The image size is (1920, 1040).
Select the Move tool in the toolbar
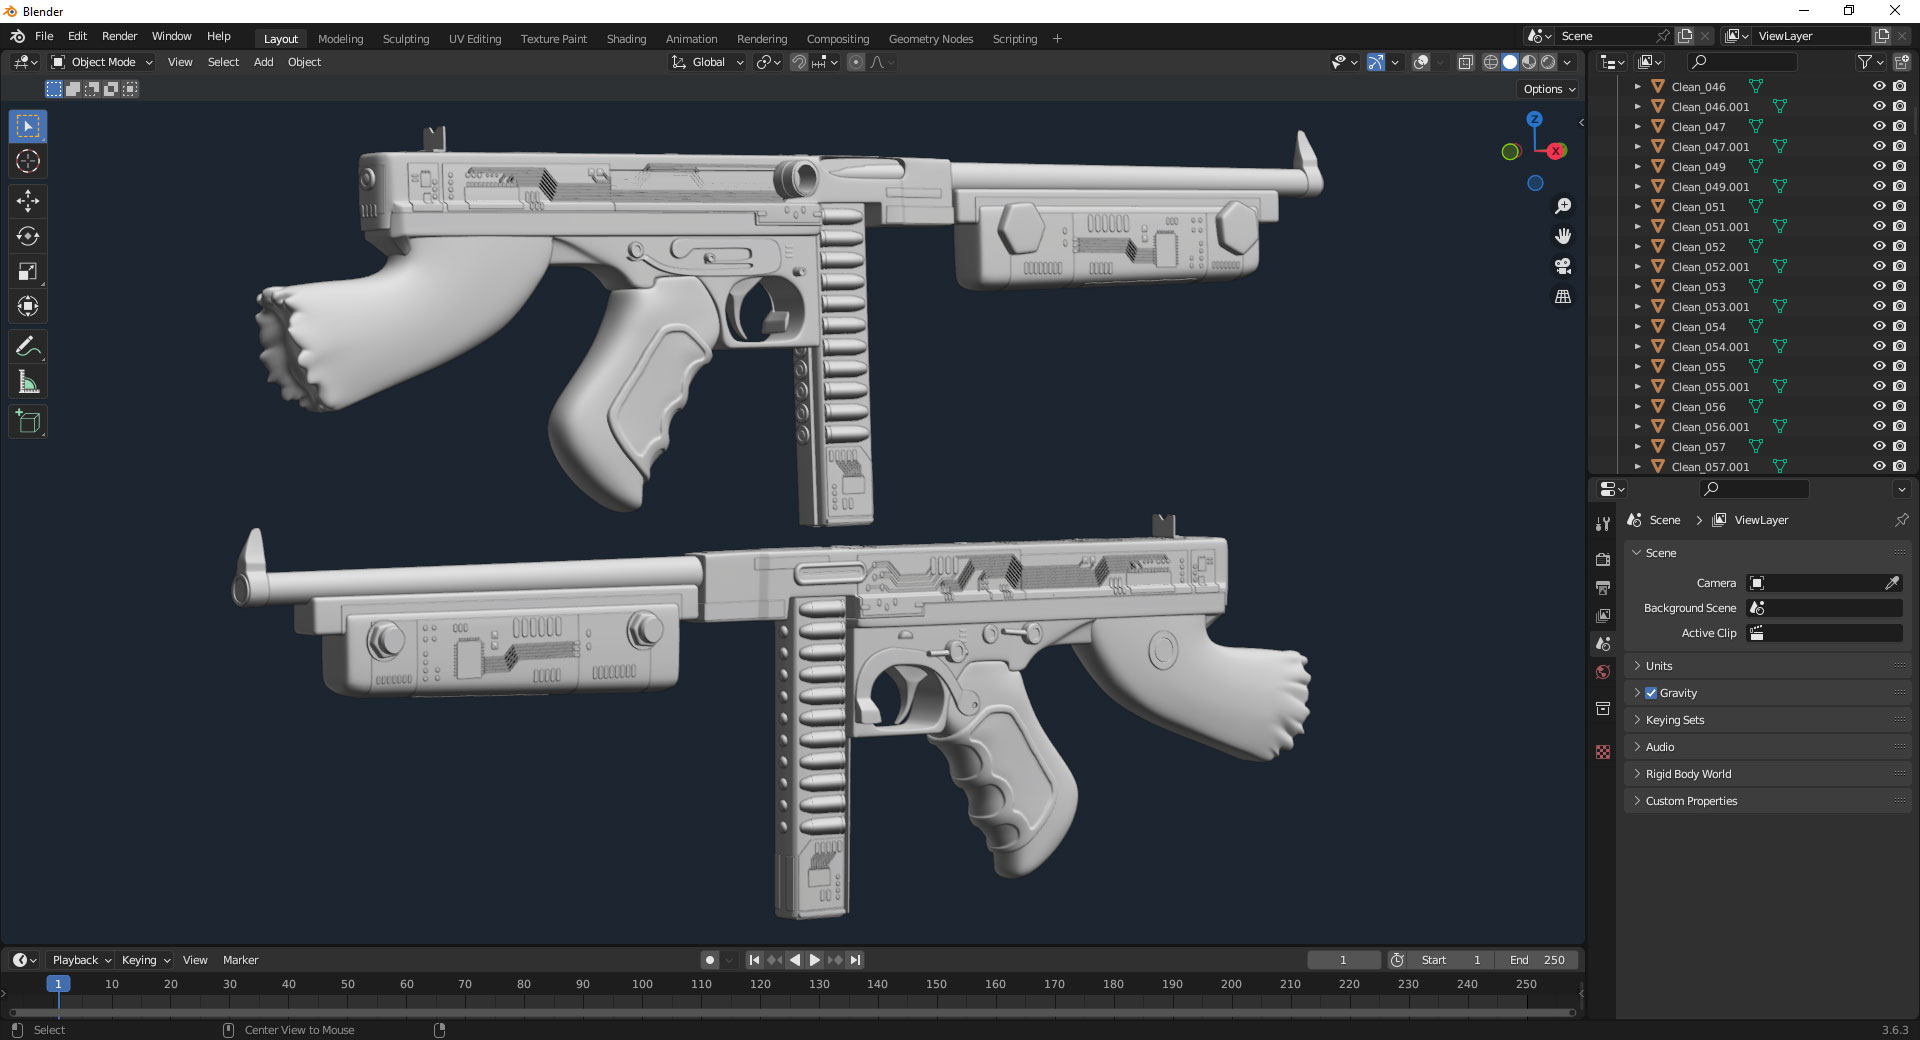tap(28, 201)
